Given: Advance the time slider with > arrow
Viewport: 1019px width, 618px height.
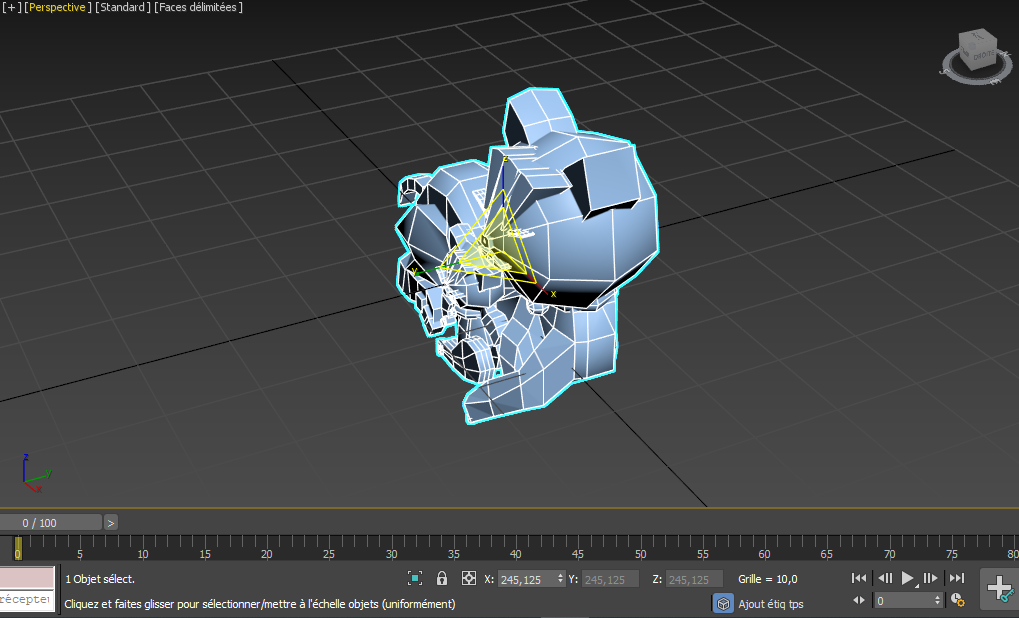Looking at the screenshot, I should pyautogui.click(x=110, y=522).
